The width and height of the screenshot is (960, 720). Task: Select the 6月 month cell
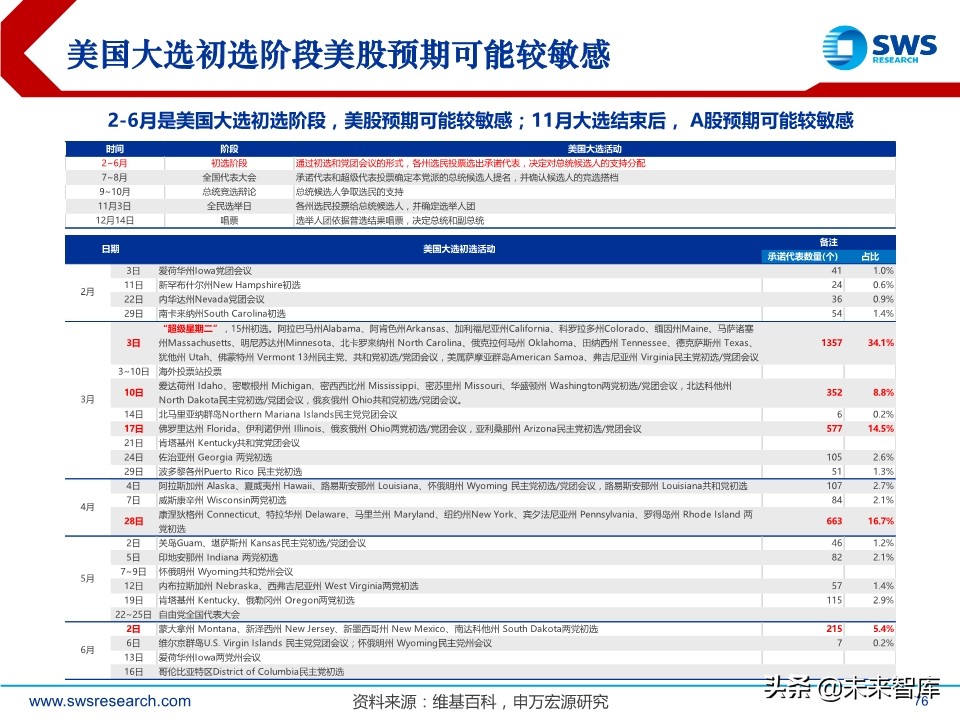[88, 650]
